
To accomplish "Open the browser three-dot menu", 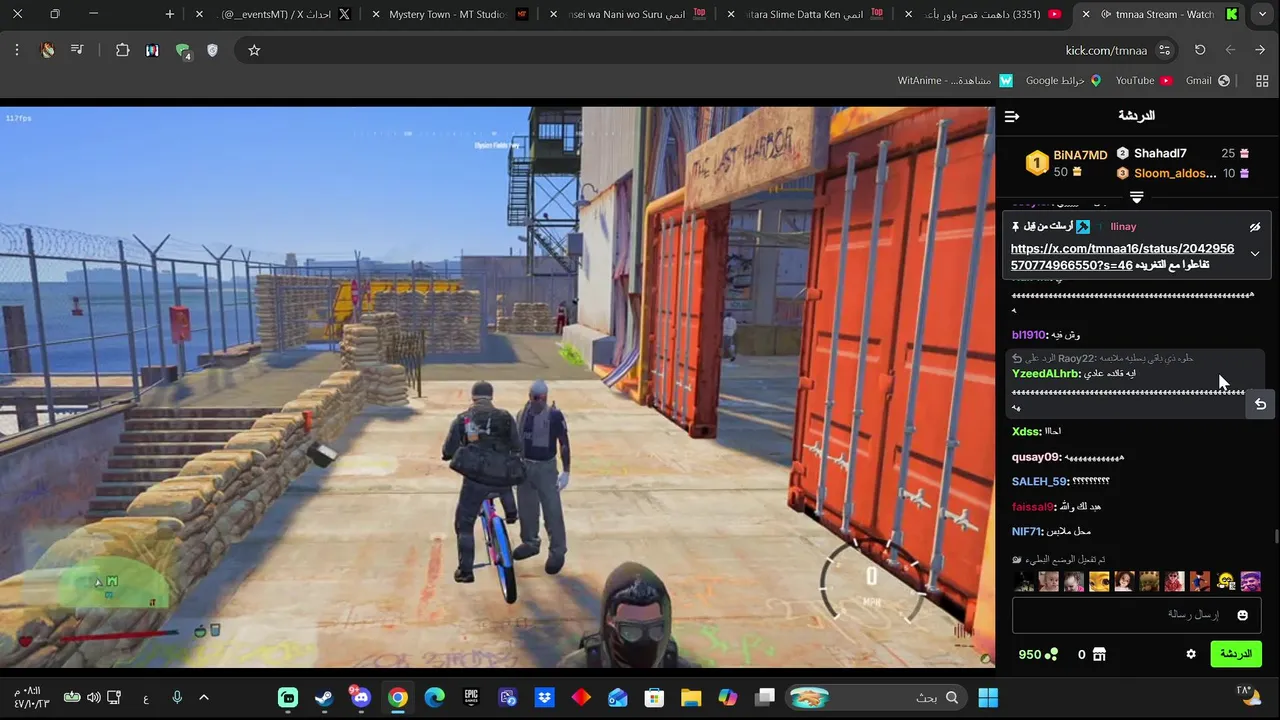I will pyautogui.click(x=17, y=50).
